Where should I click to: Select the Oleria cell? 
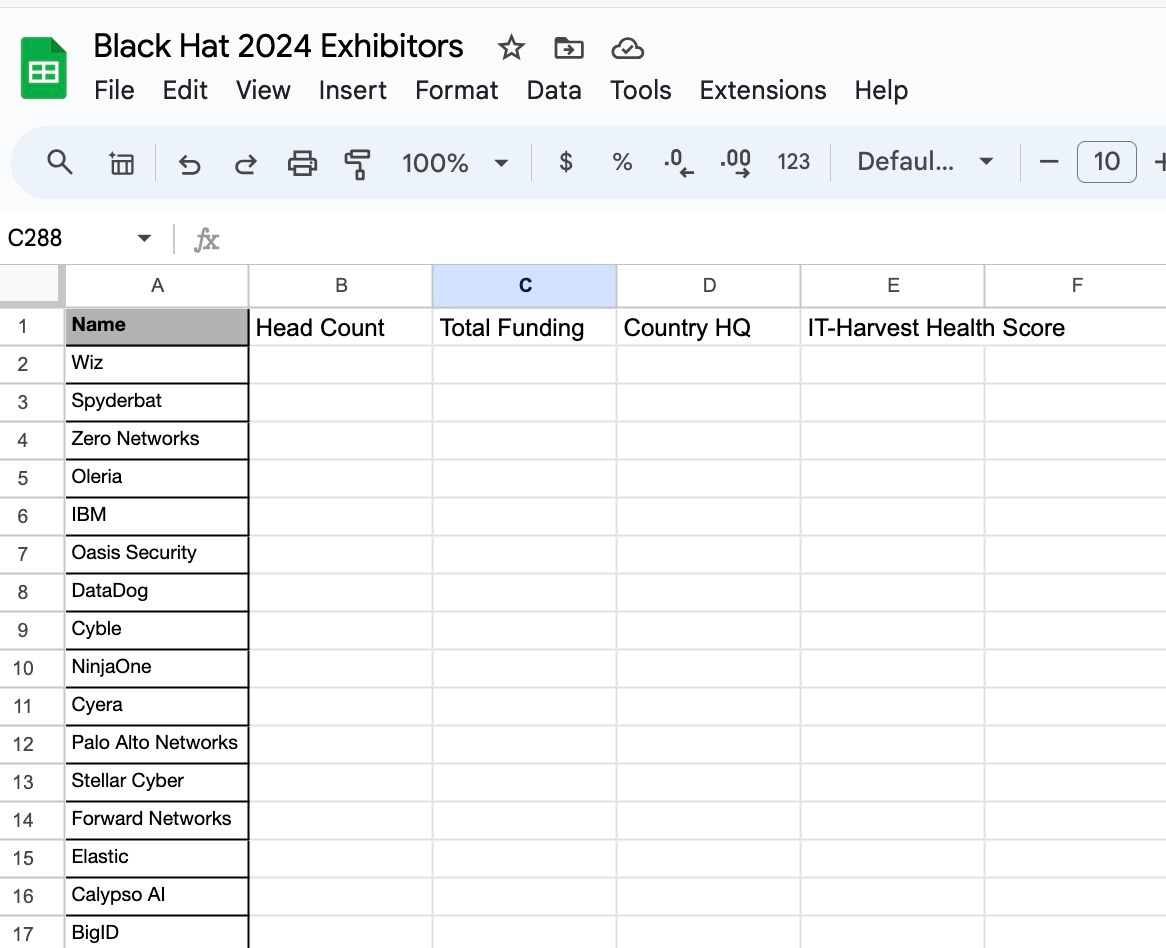(157, 478)
